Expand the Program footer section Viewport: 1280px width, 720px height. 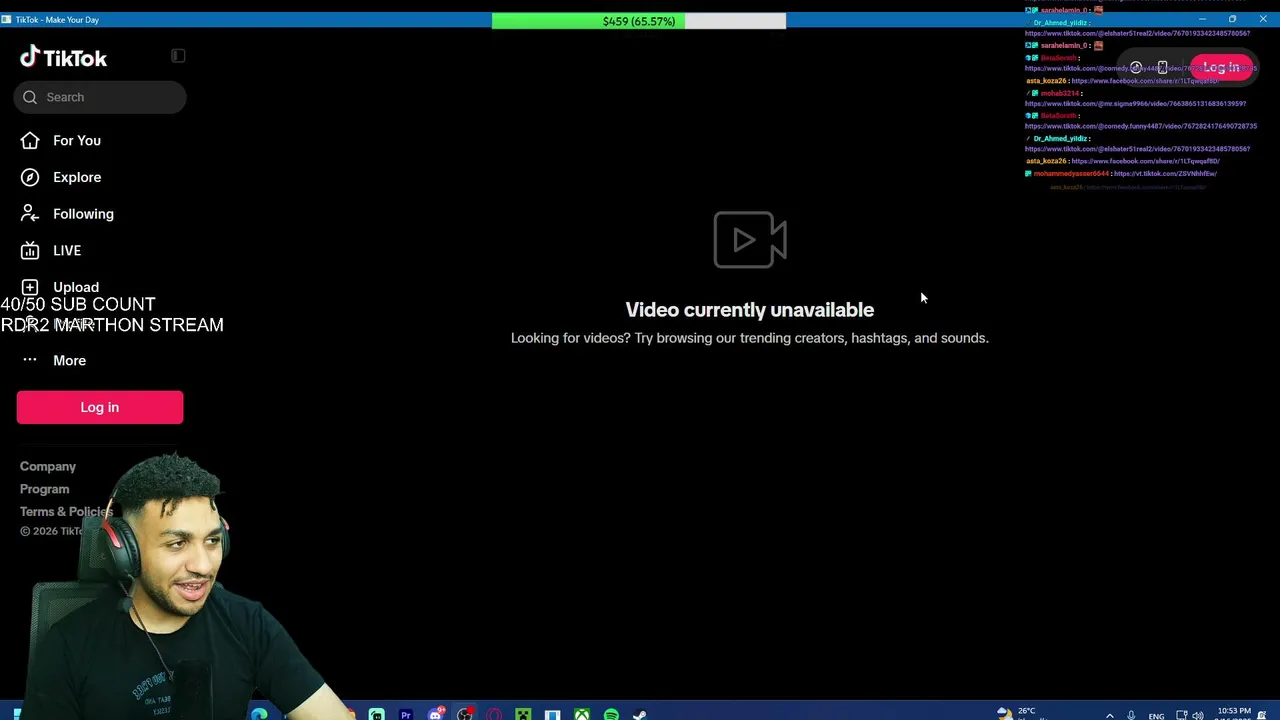coord(45,489)
